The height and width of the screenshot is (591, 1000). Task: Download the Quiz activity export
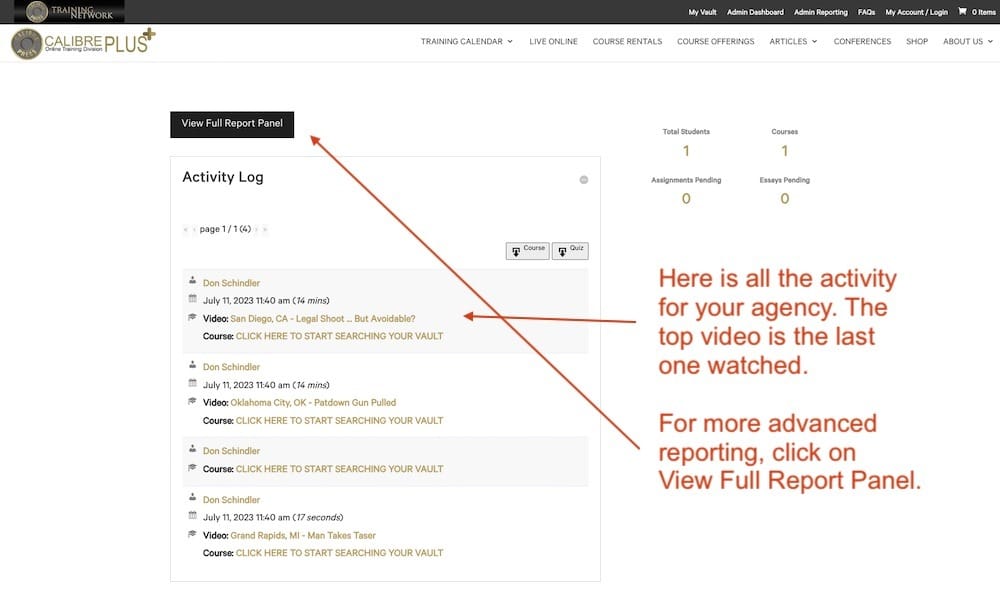pos(570,251)
